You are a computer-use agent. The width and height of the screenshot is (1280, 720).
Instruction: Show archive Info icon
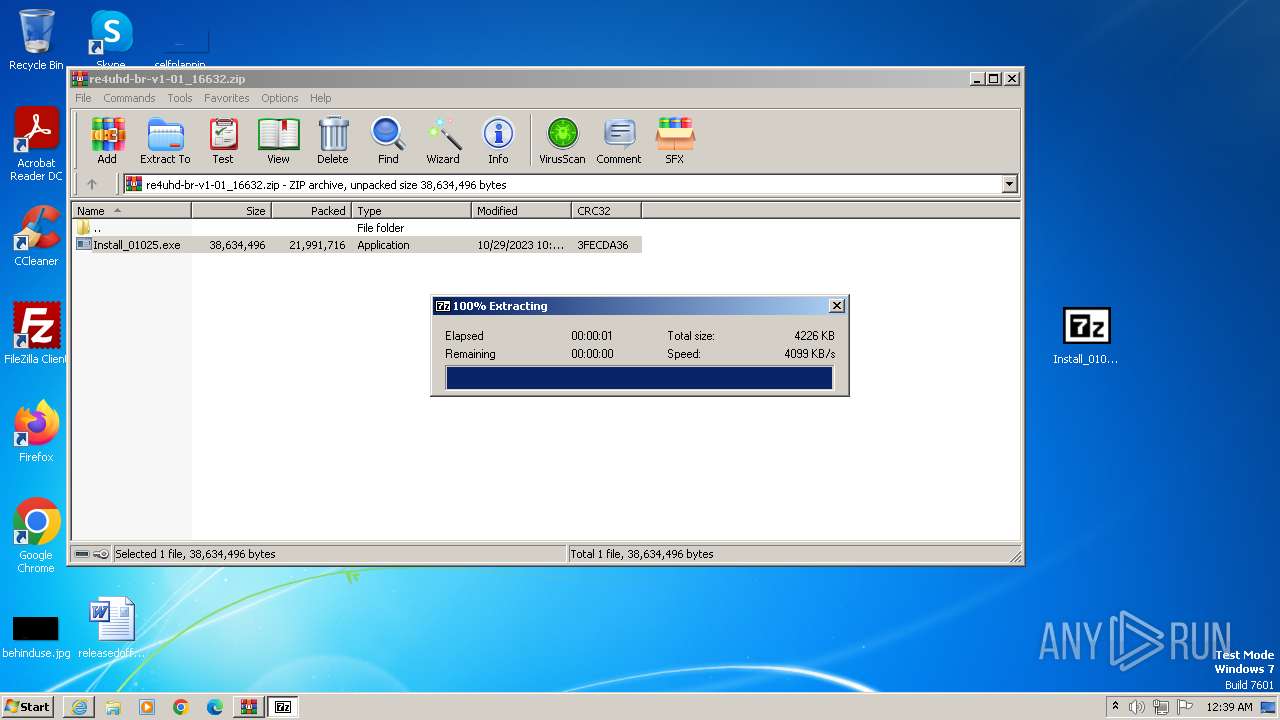[498, 140]
